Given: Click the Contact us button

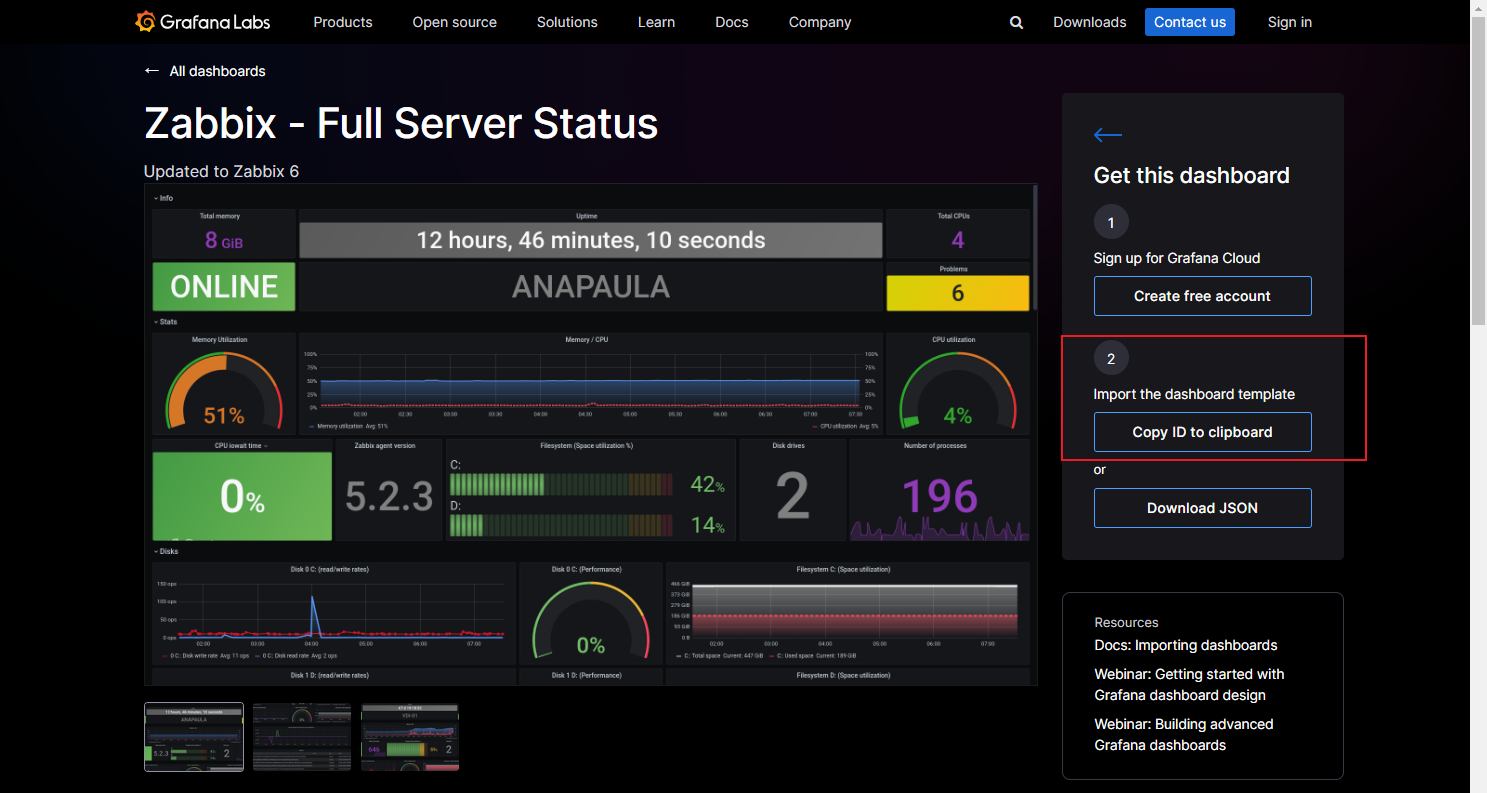Looking at the screenshot, I should (1190, 22).
